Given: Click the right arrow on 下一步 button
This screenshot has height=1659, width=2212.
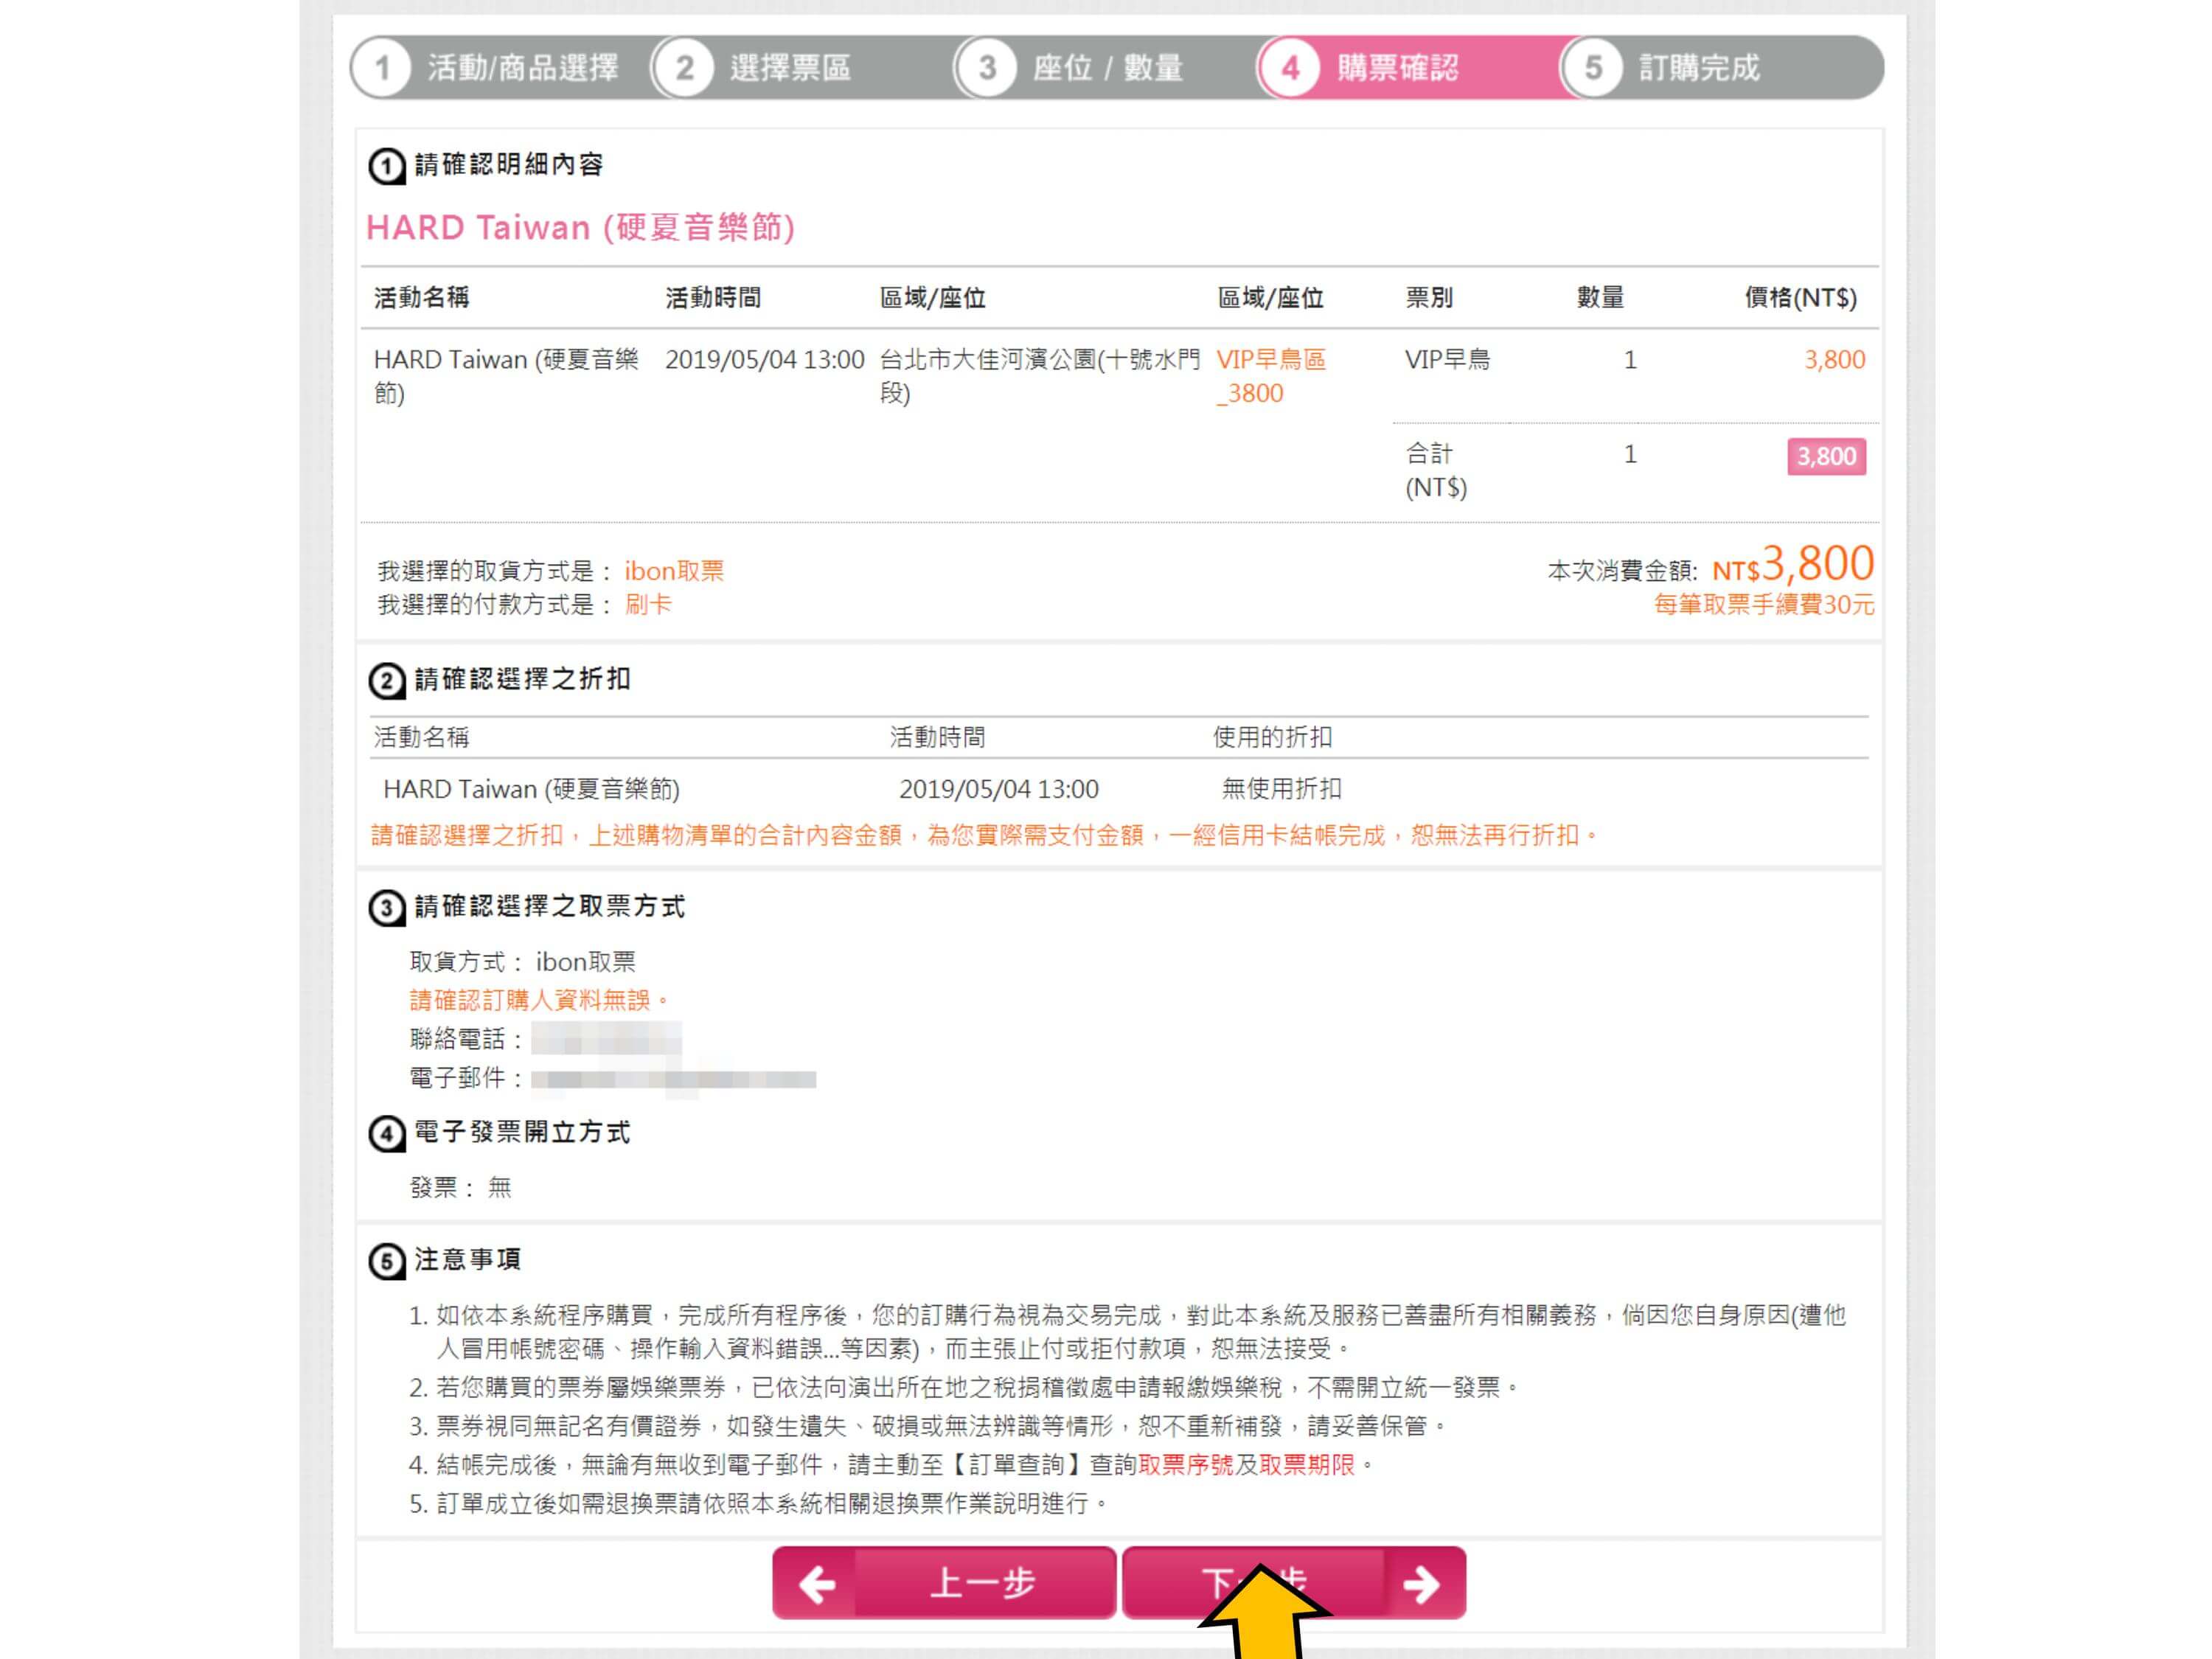Looking at the screenshot, I should click(x=1421, y=1584).
